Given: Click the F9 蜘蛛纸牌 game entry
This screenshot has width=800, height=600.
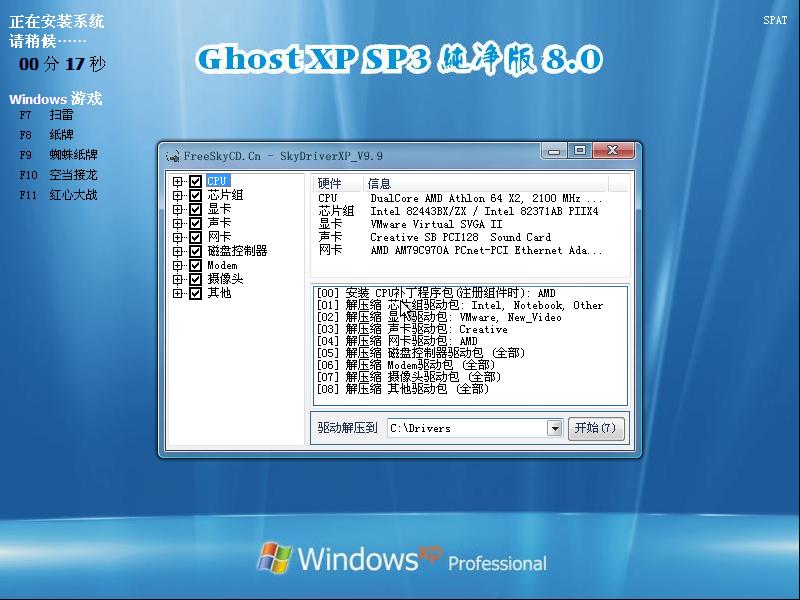Looking at the screenshot, I should tap(58, 155).
